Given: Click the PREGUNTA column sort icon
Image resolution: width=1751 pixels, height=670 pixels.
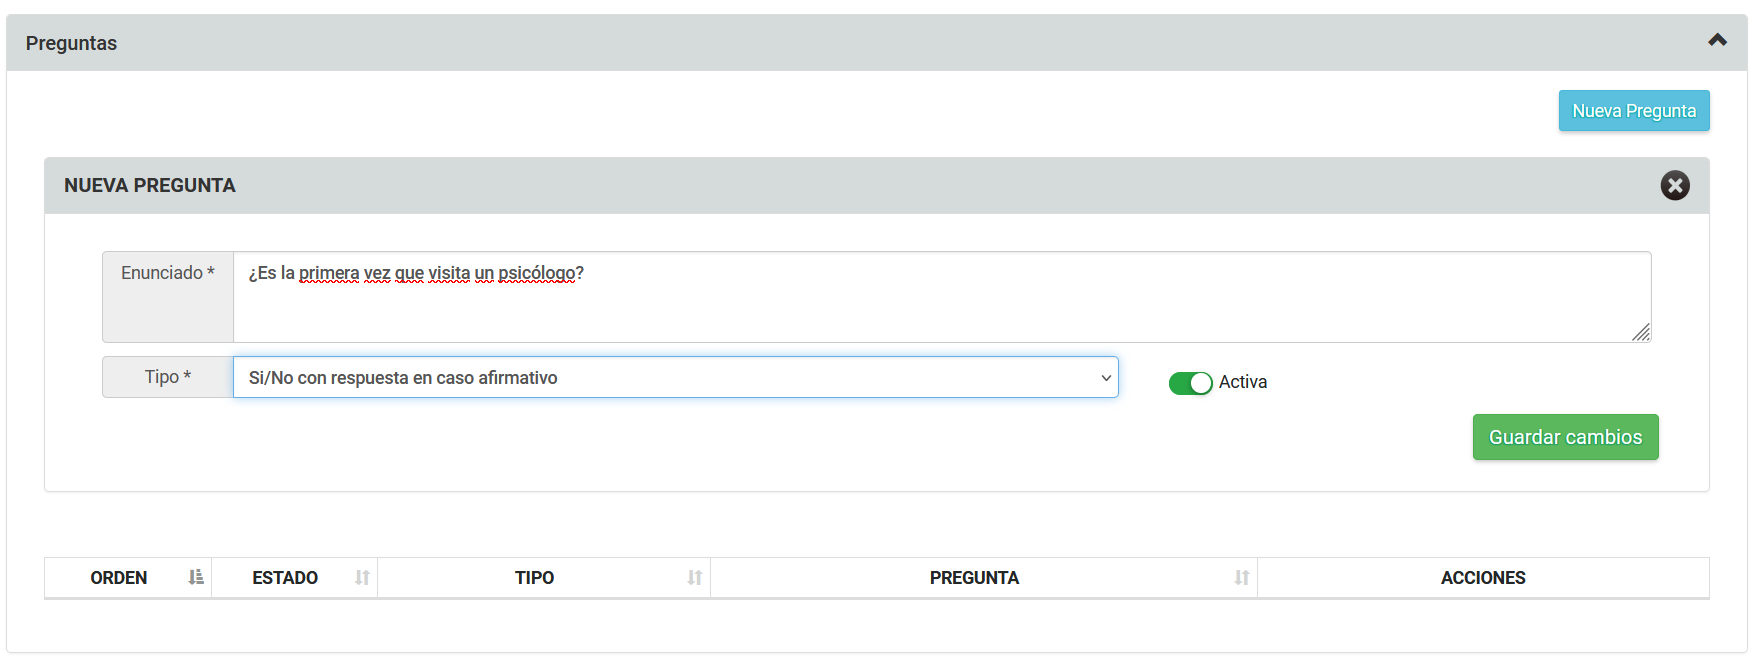Looking at the screenshot, I should [1241, 578].
